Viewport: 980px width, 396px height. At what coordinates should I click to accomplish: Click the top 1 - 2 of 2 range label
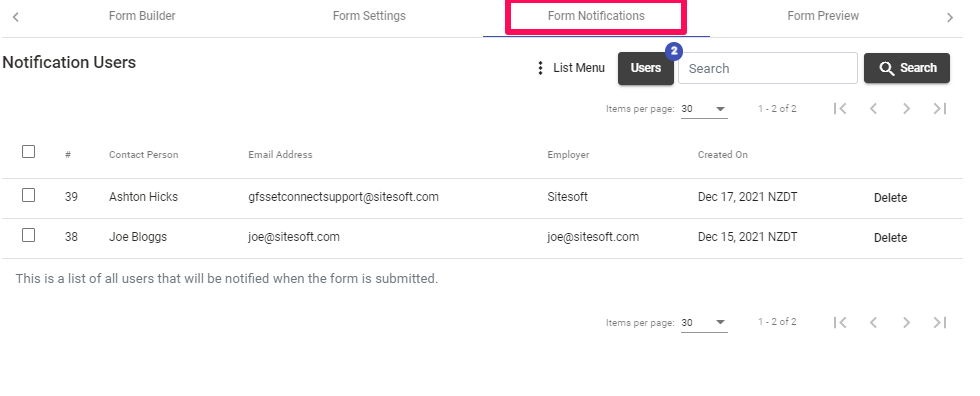pyautogui.click(x=777, y=109)
